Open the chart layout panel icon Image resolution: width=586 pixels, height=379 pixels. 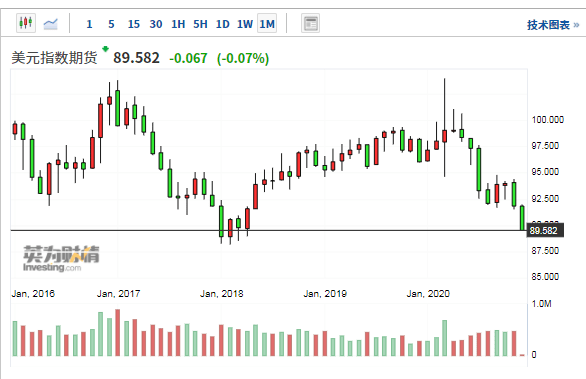[x=310, y=24]
